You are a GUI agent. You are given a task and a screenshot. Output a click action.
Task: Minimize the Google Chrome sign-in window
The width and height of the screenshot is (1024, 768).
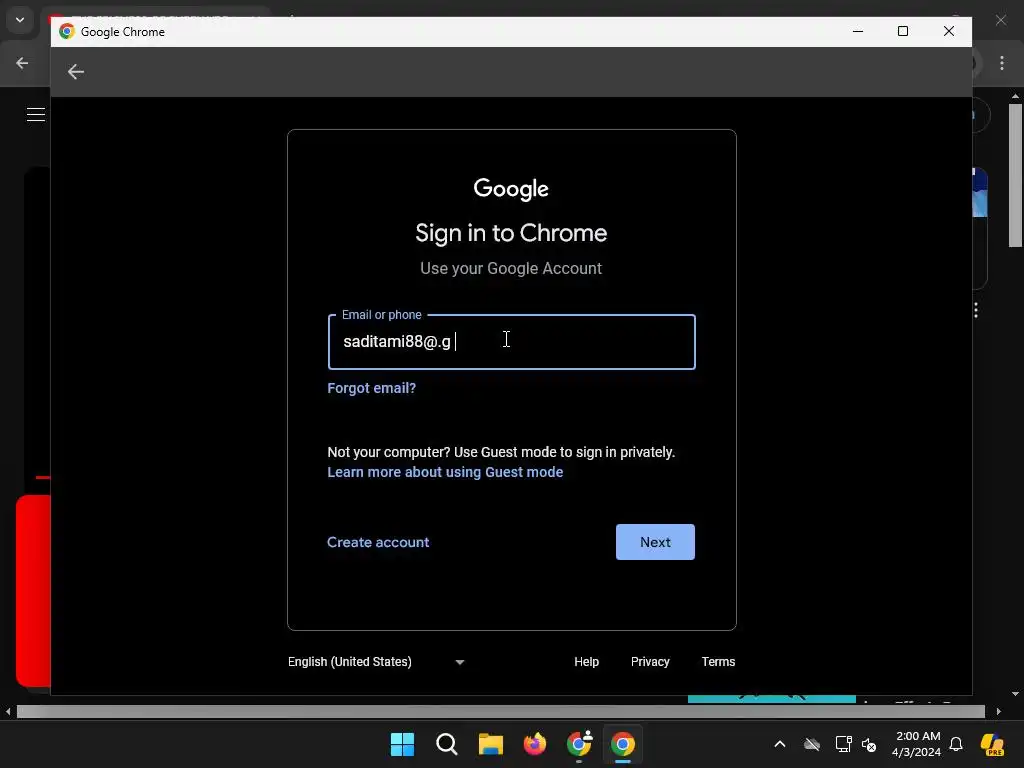pos(858,31)
